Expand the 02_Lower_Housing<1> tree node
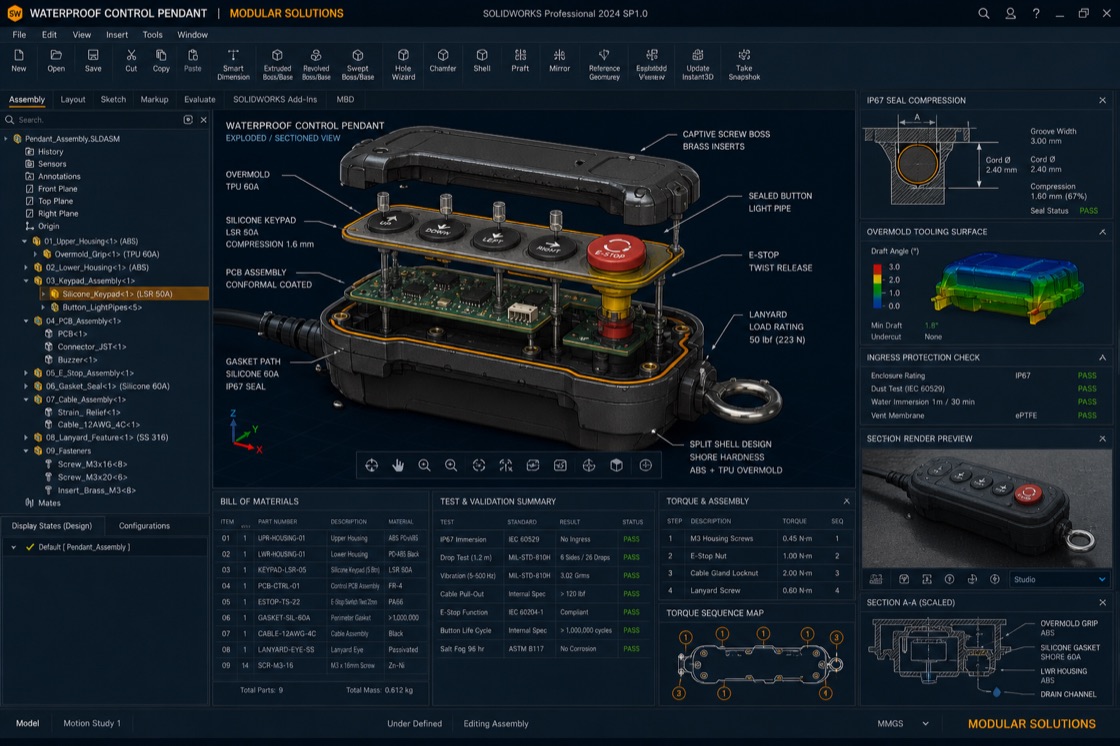The width and height of the screenshot is (1120, 746). (x=26, y=267)
